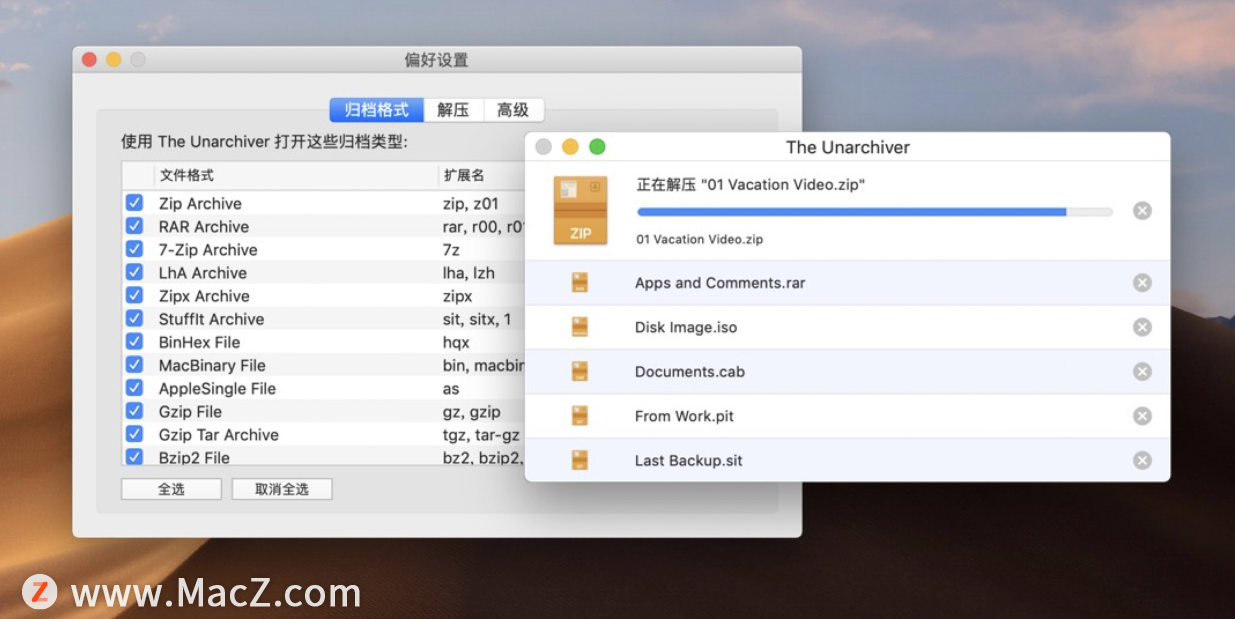
Task: Click the large ZIP archive icon
Action: 580,210
